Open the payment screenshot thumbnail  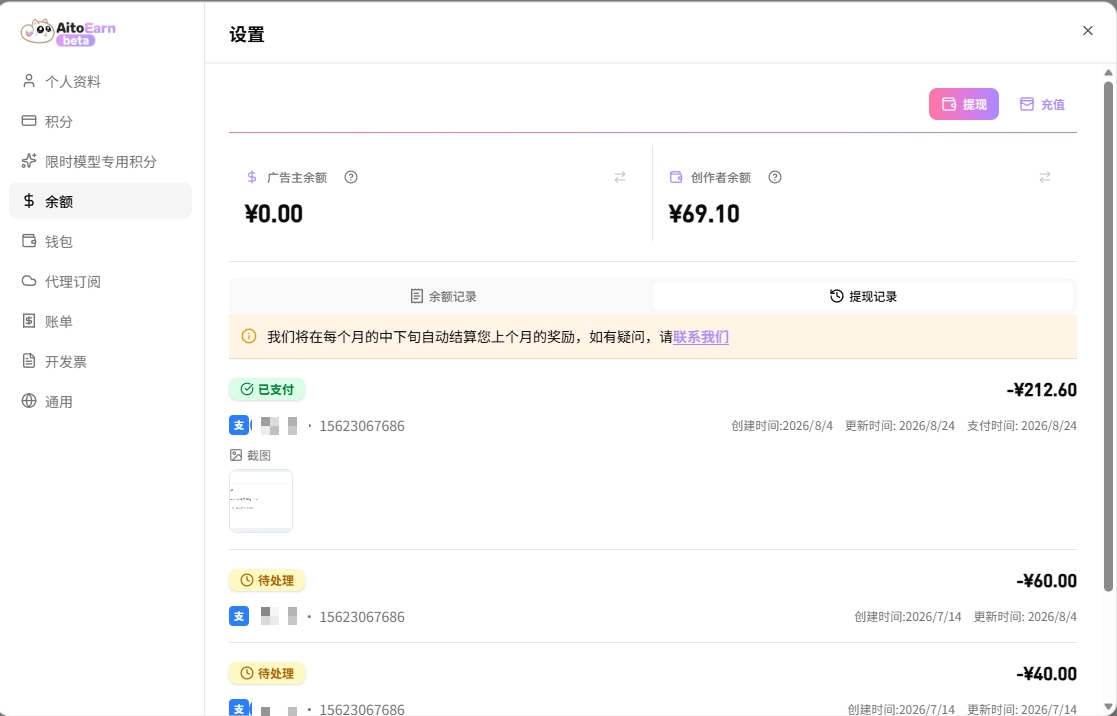click(261, 501)
